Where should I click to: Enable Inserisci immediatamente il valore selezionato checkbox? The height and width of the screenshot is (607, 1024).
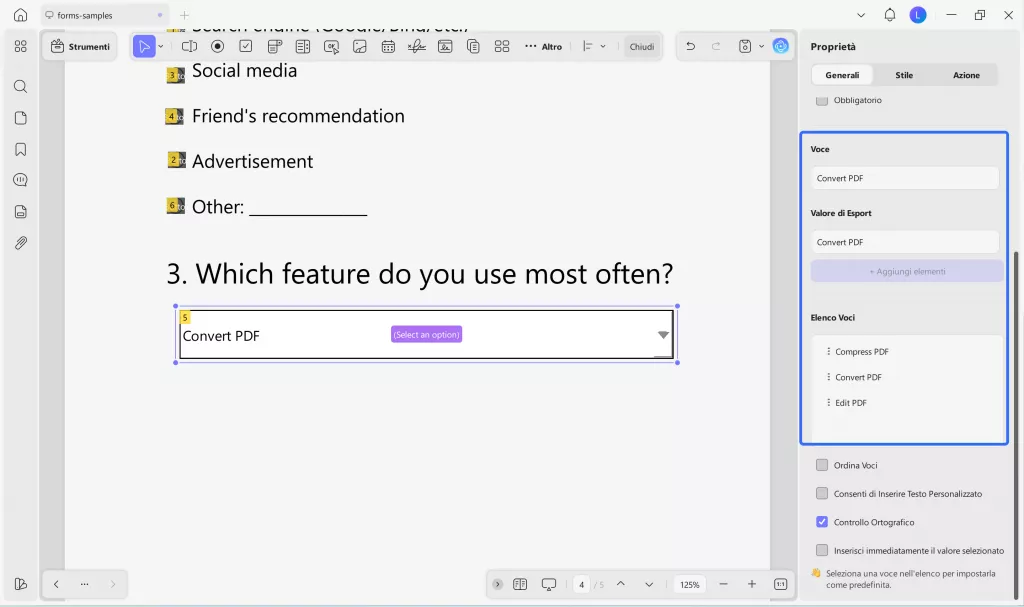pyautogui.click(x=822, y=550)
